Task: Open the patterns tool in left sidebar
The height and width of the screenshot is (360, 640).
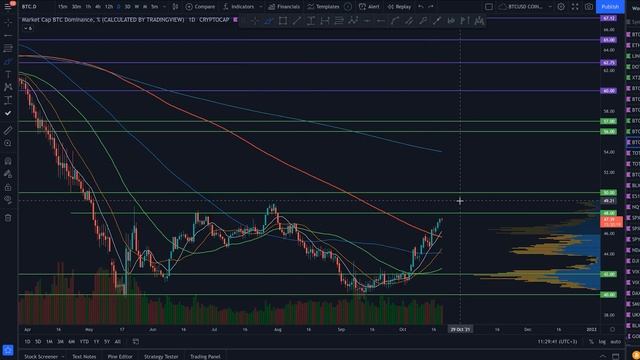Action: pyautogui.click(x=8, y=87)
